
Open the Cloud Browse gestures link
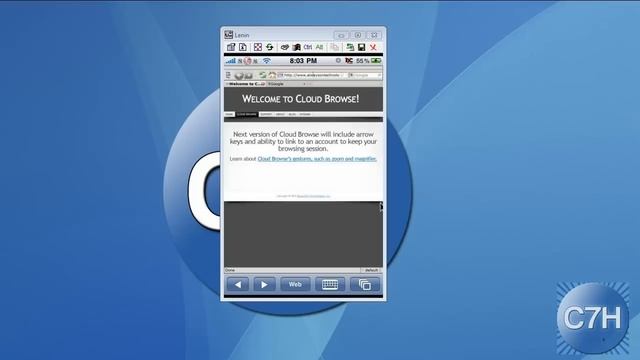coord(317,159)
